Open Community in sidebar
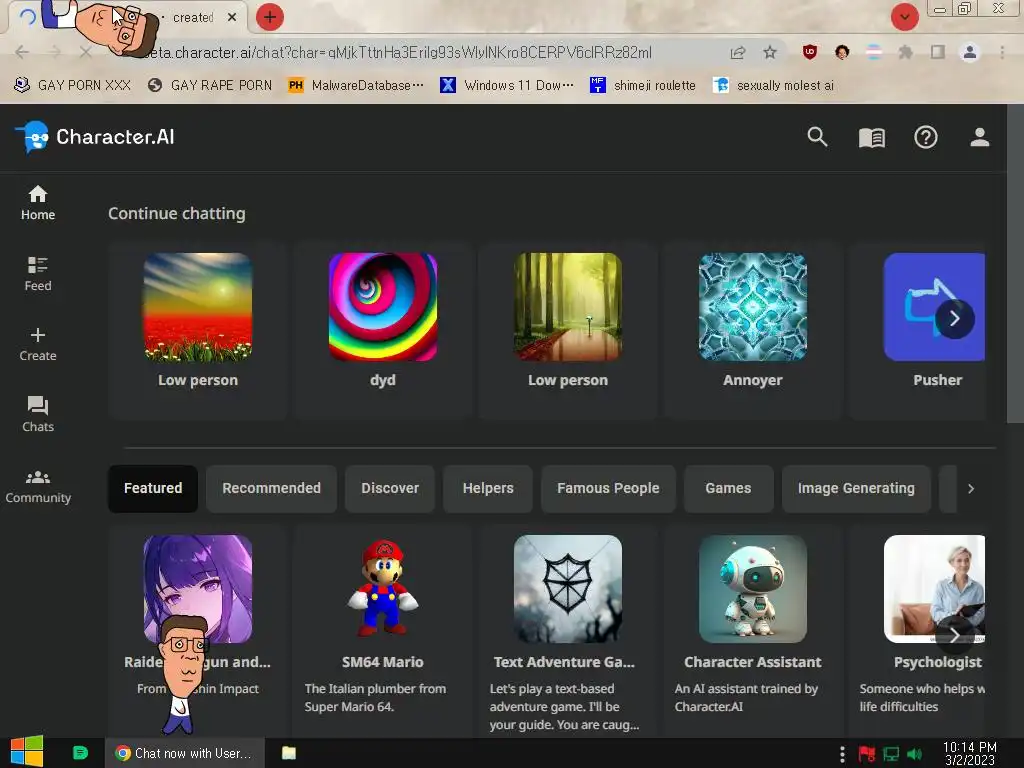This screenshot has width=1024, height=768. [38, 487]
